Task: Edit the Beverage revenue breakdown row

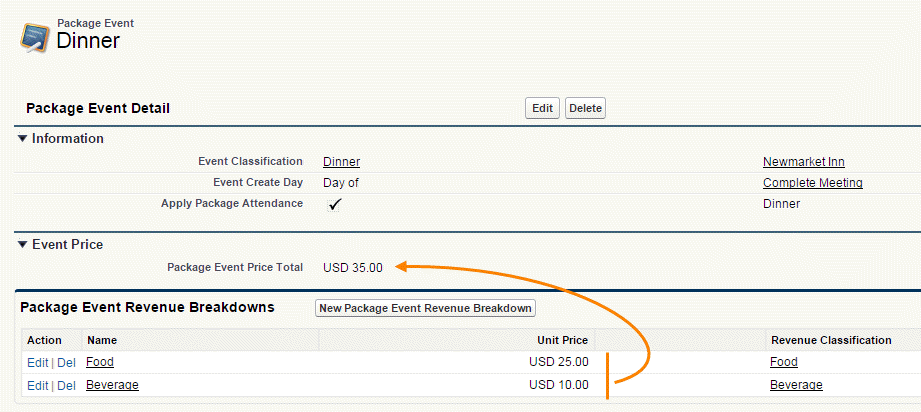Action: pos(38,386)
